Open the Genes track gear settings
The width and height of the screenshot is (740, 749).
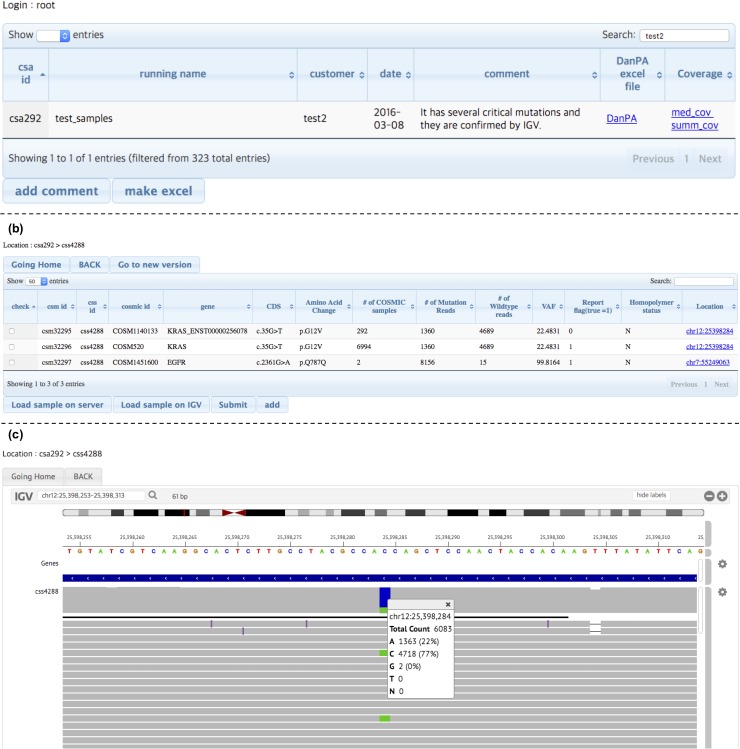721,564
